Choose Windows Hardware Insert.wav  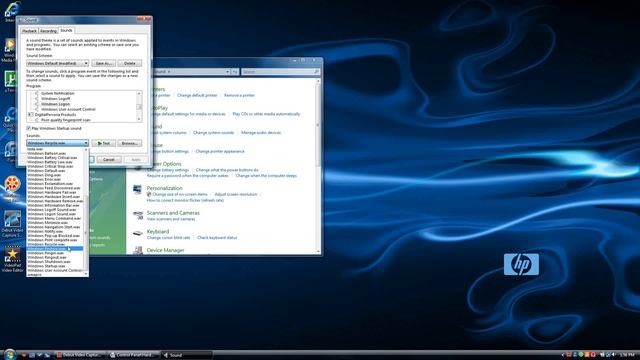click(55, 197)
